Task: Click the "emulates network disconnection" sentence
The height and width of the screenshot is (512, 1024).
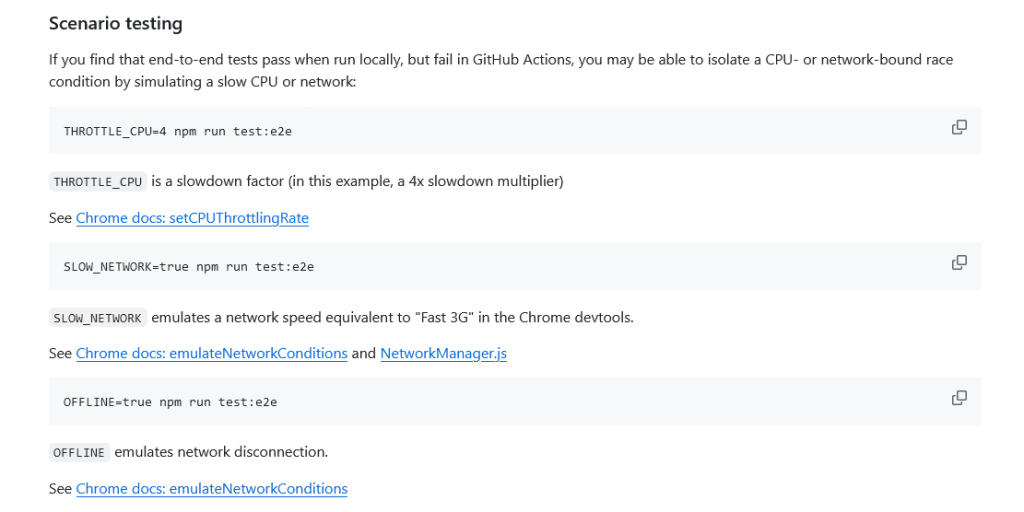Action: click(x=221, y=453)
